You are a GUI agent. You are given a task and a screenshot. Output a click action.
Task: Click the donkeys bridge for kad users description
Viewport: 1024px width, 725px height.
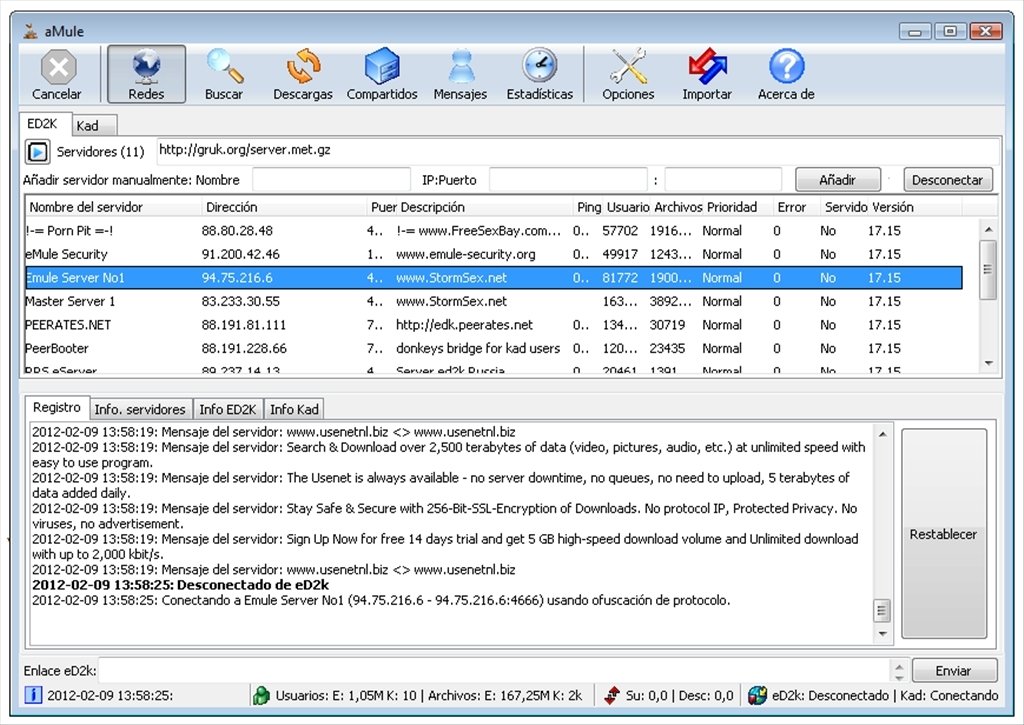(478, 348)
